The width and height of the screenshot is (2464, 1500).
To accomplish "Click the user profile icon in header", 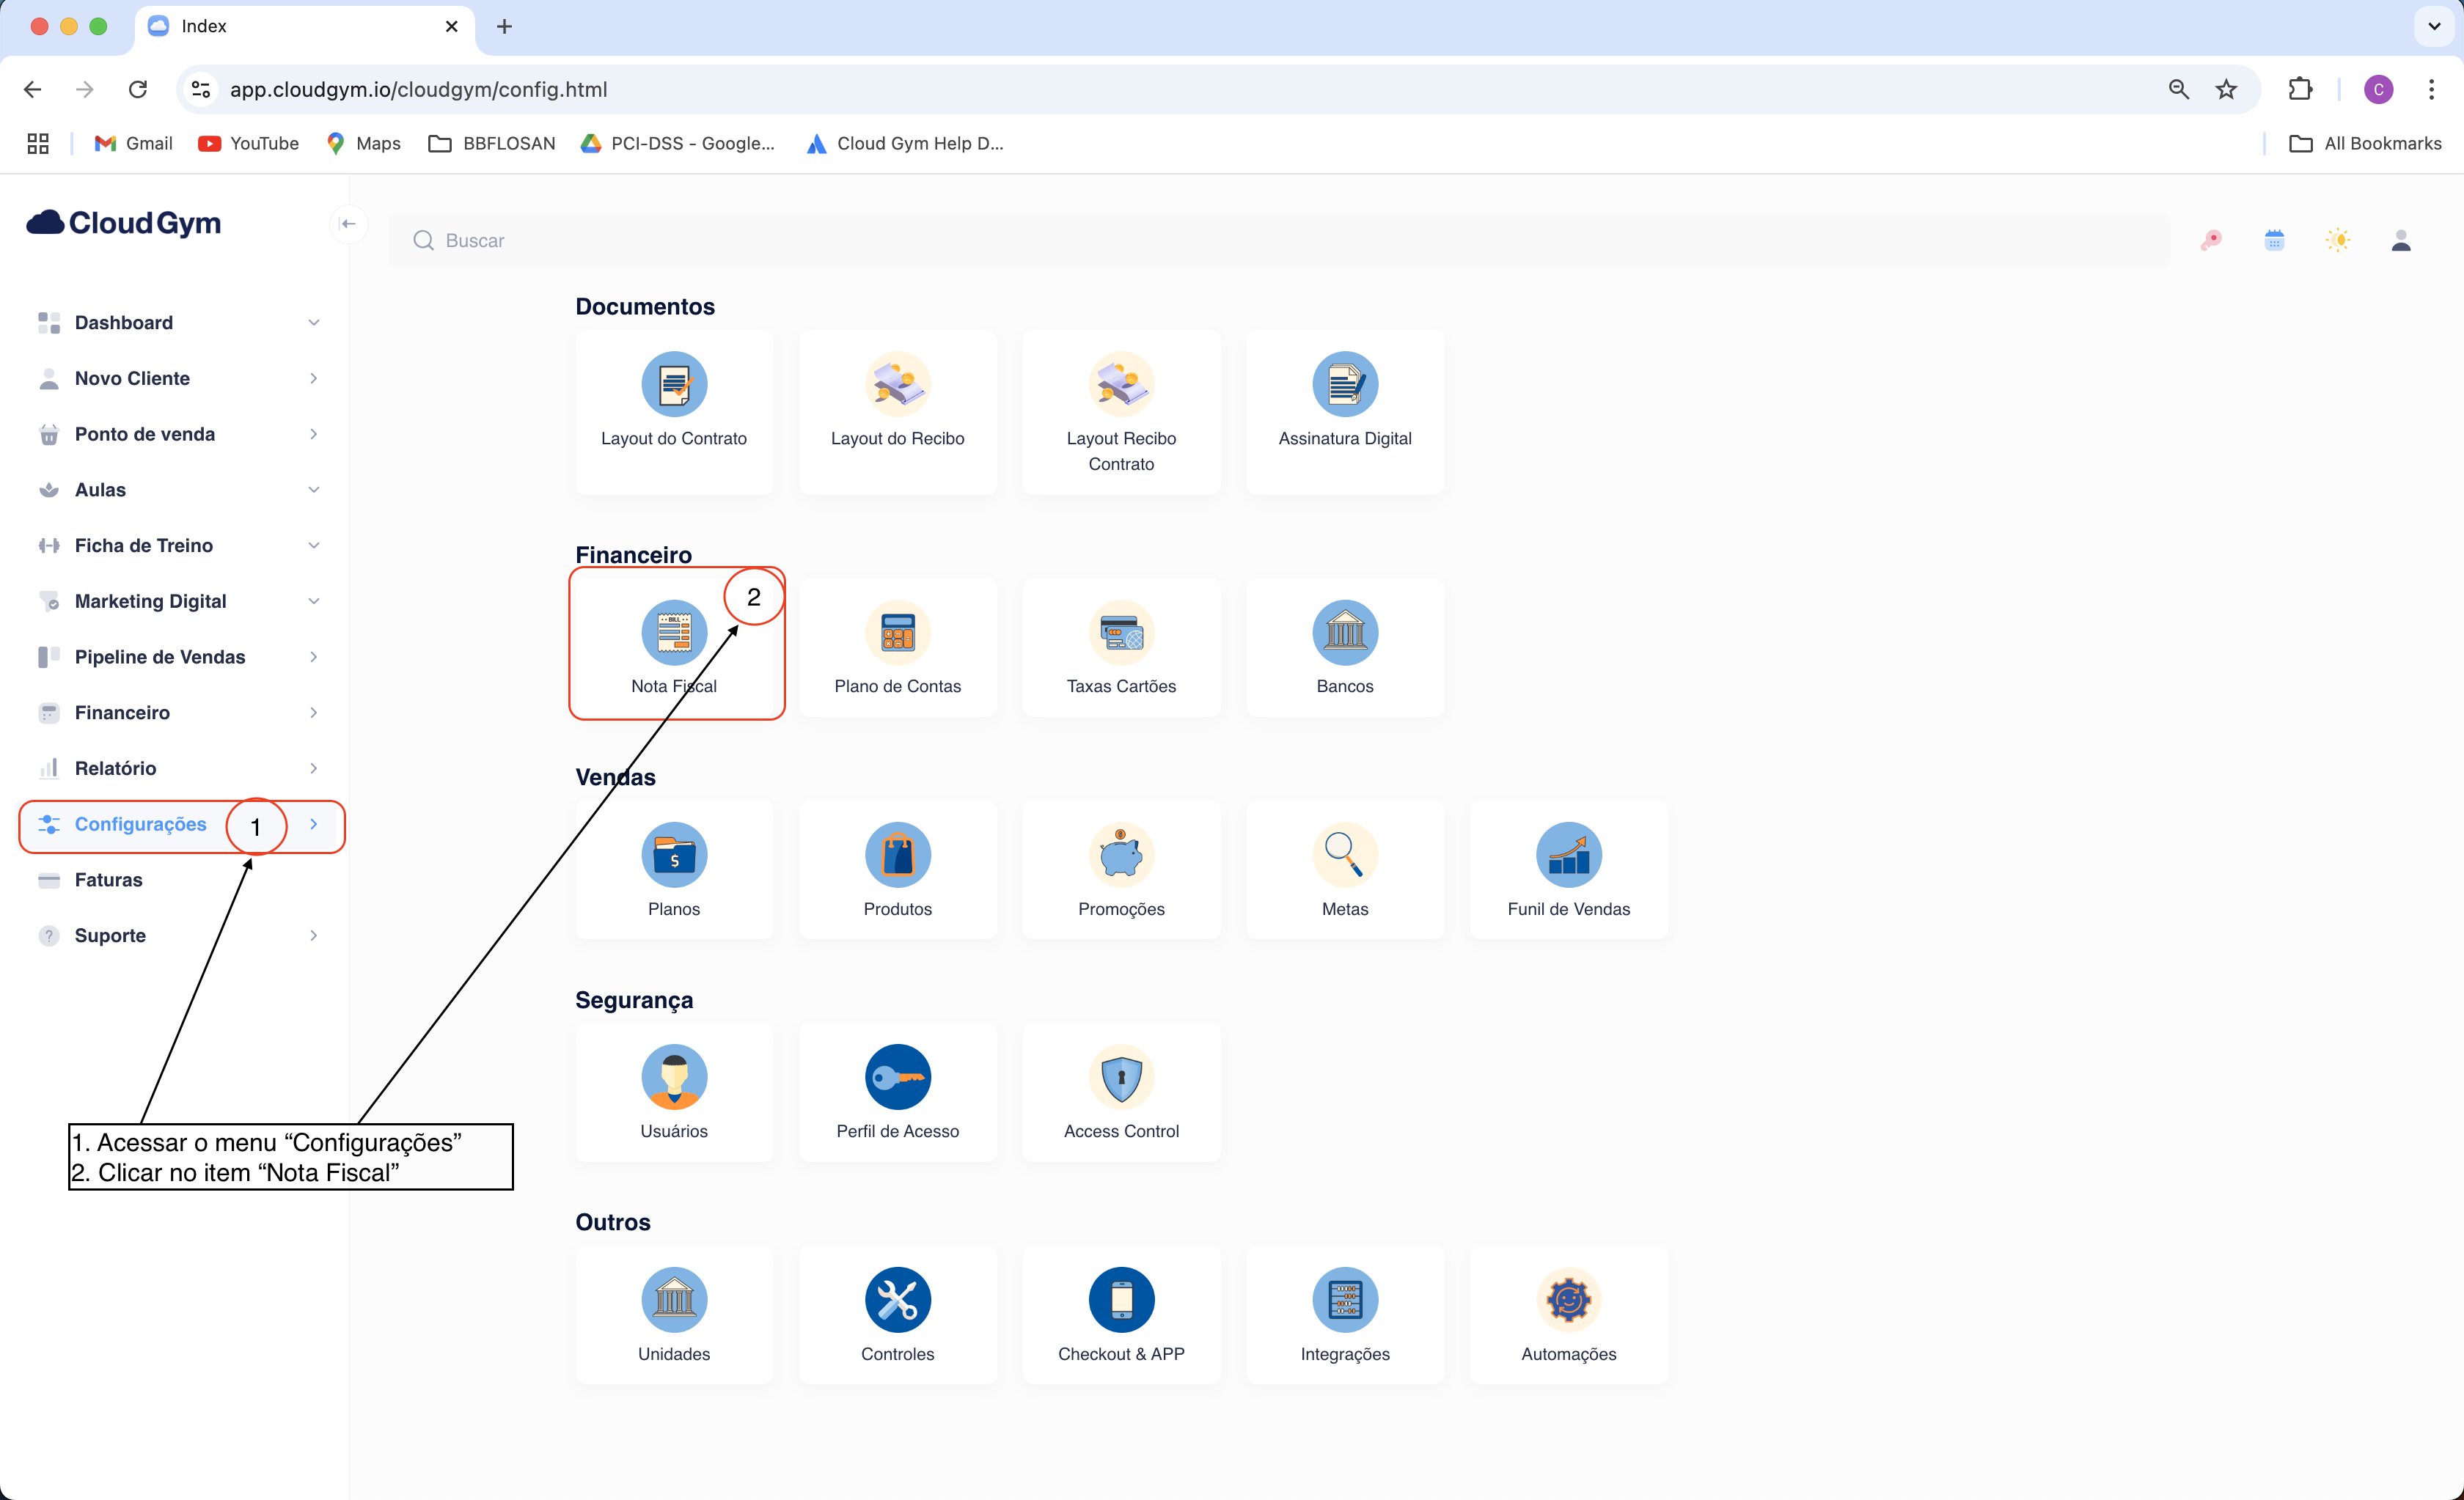I will pyautogui.click(x=2400, y=240).
